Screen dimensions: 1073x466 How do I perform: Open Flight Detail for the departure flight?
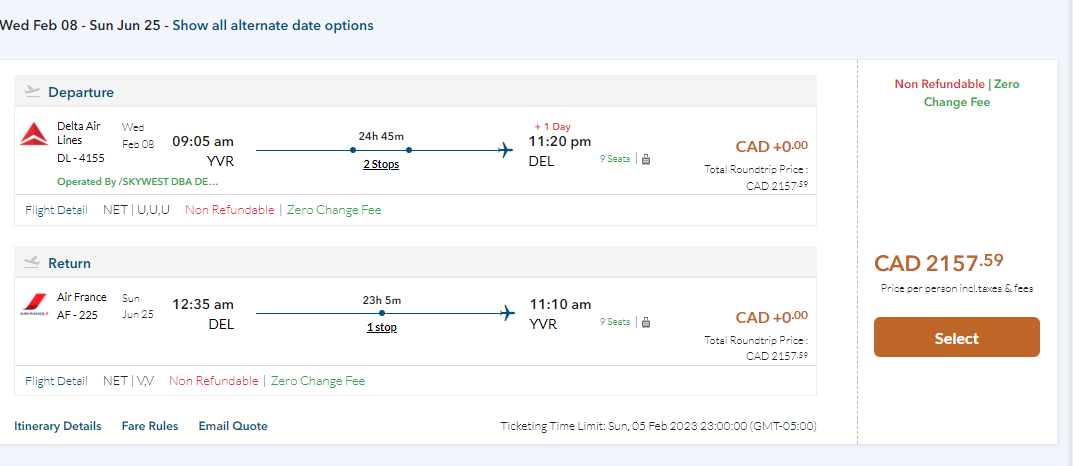tap(56, 210)
